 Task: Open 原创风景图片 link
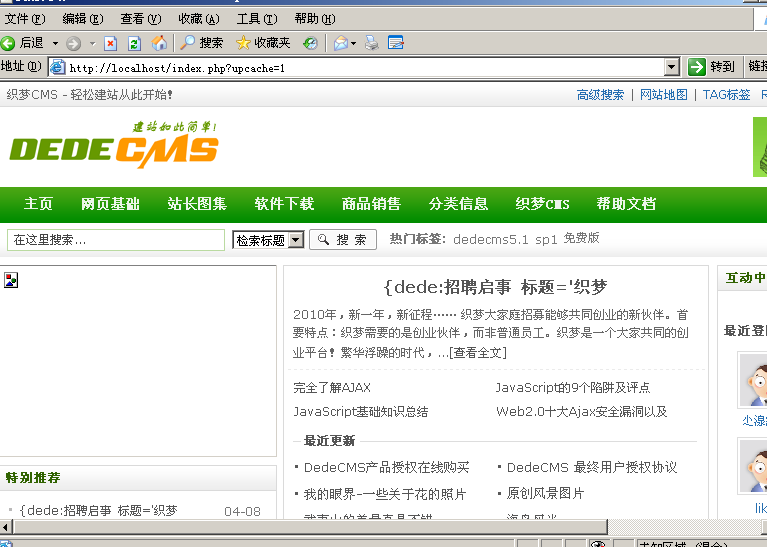click(x=545, y=494)
